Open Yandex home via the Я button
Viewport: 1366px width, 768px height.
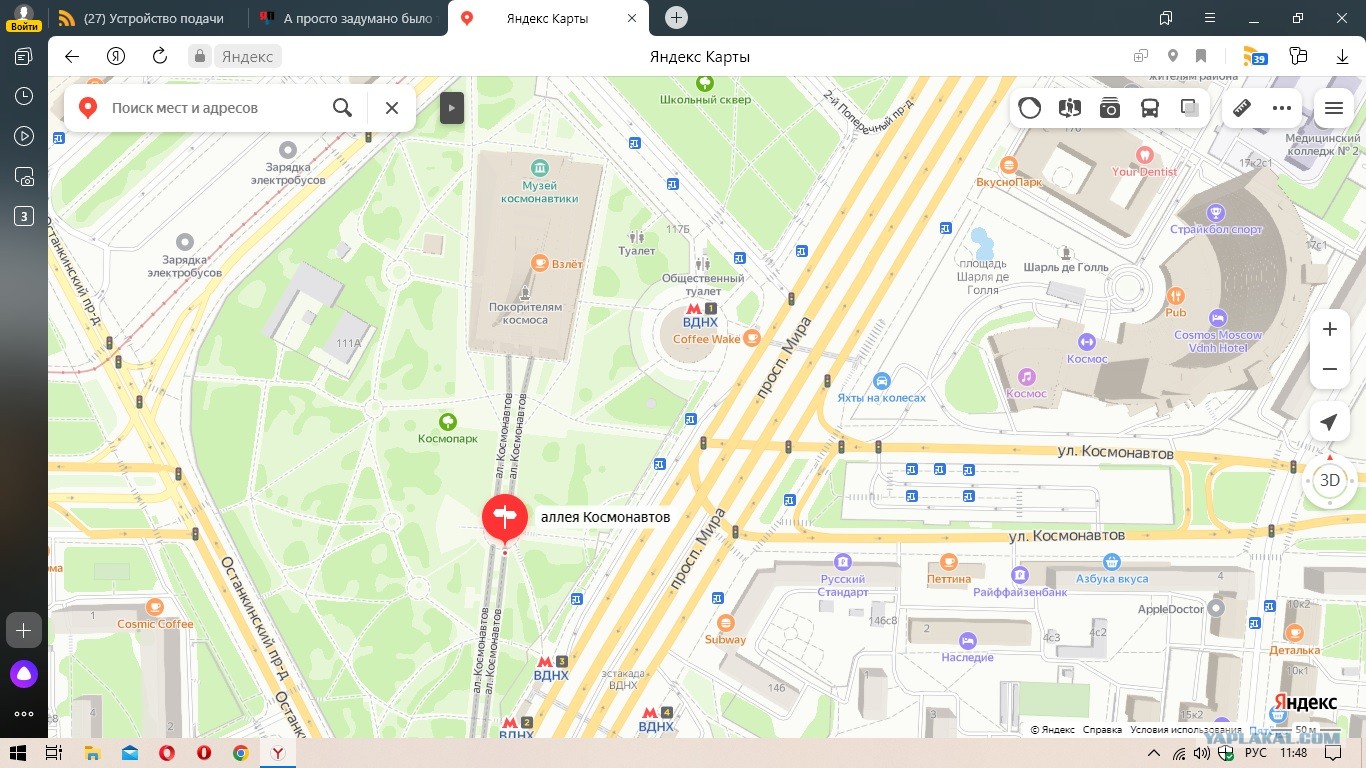(x=116, y=56)
